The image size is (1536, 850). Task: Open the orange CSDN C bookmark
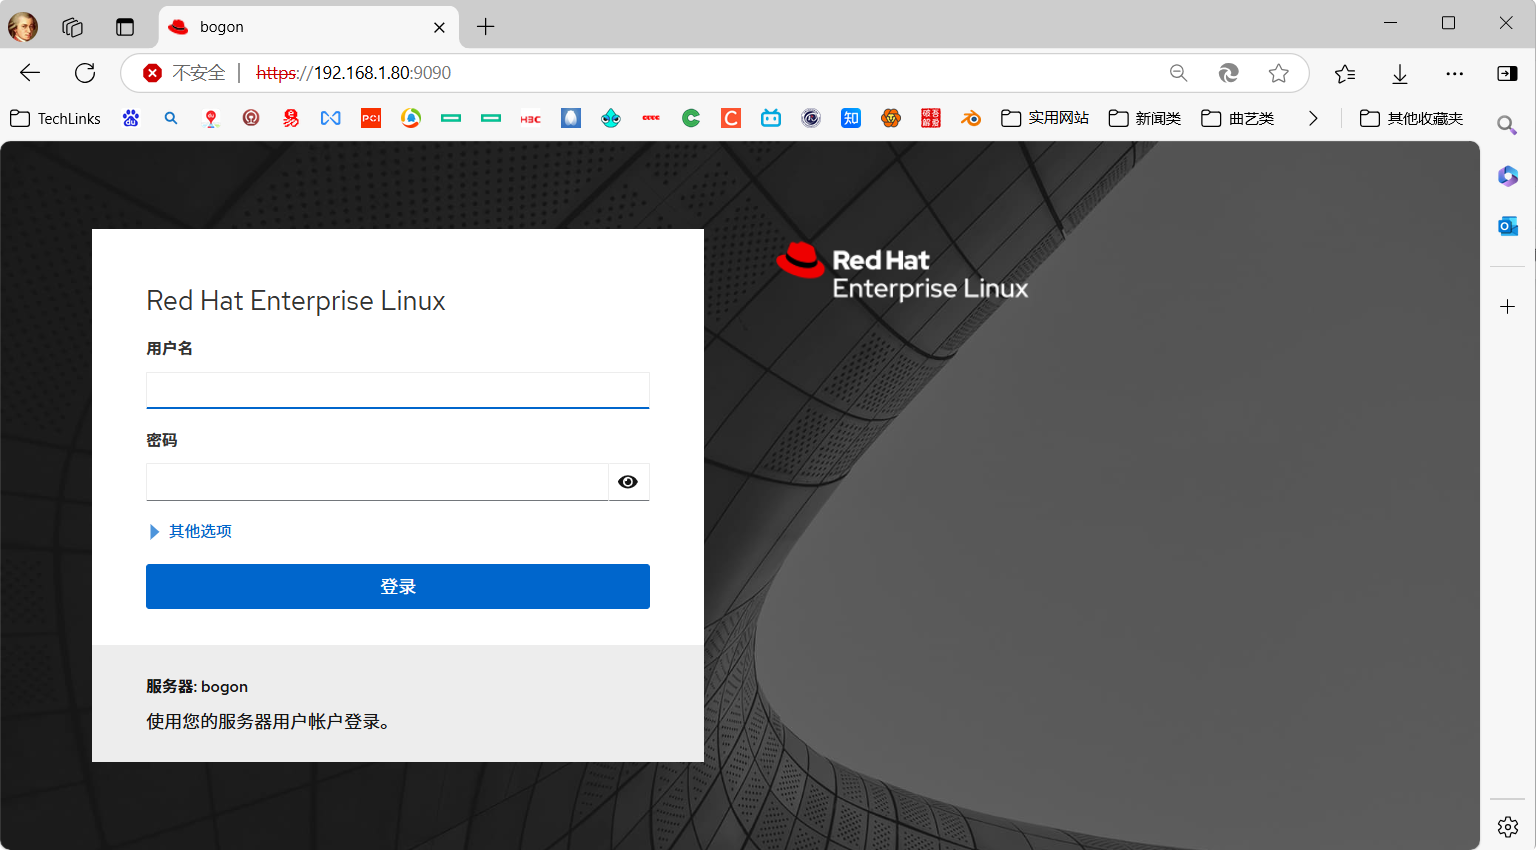(x=731, y=118)
